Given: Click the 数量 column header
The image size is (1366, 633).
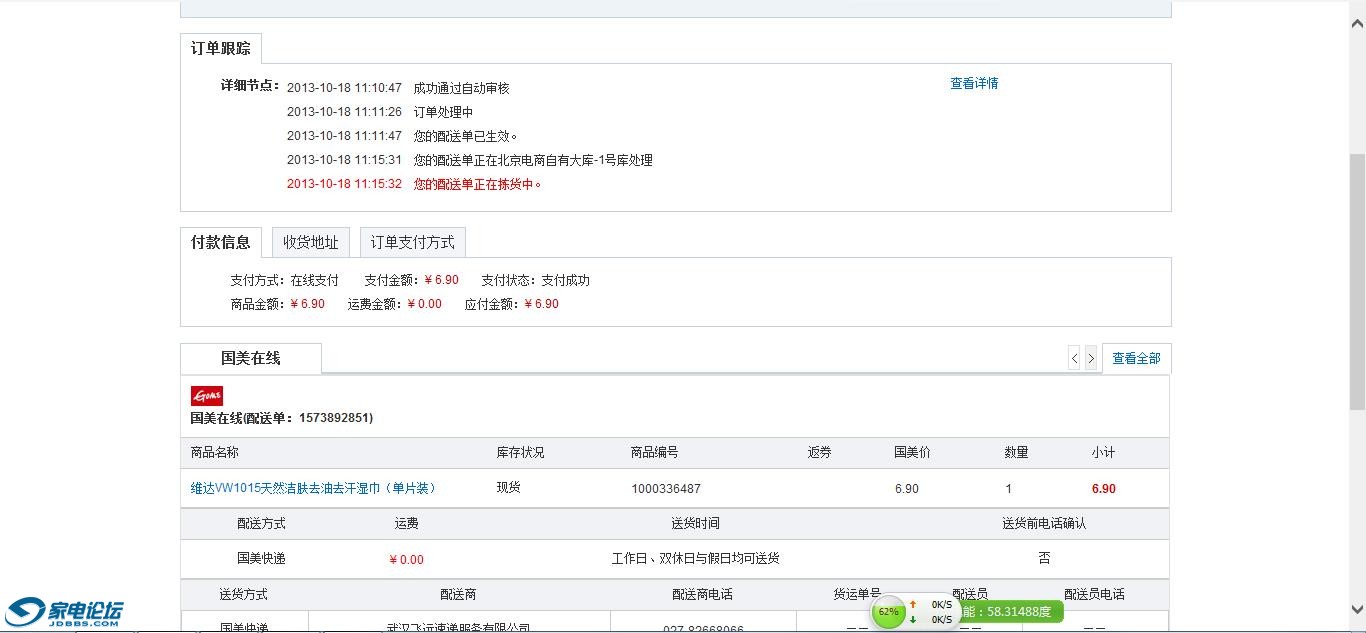Looking at the screenshot, I should [1016, 453].
